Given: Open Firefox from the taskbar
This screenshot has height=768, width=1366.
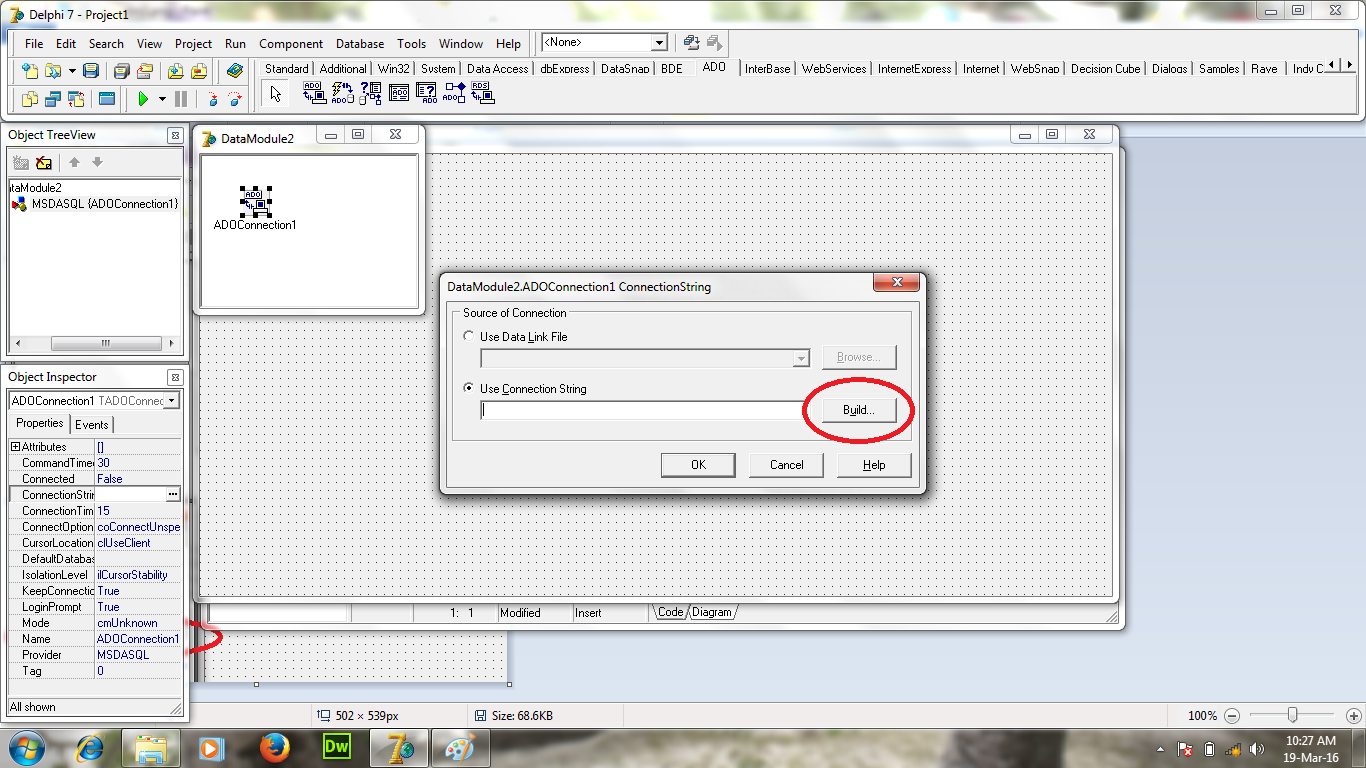Looking at the screenshot, I should click(274, 747).
